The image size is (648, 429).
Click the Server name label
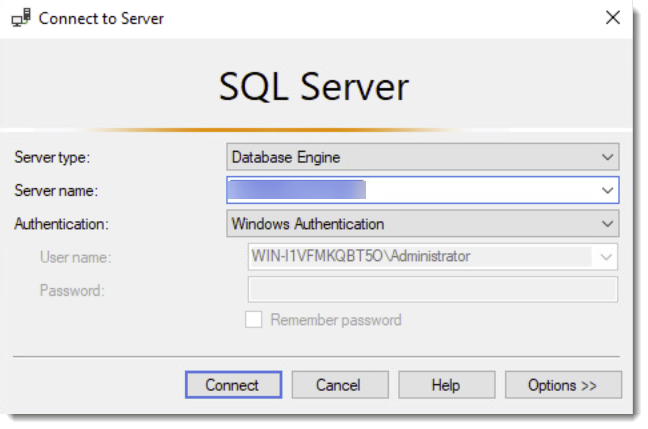tap(56, 191)
